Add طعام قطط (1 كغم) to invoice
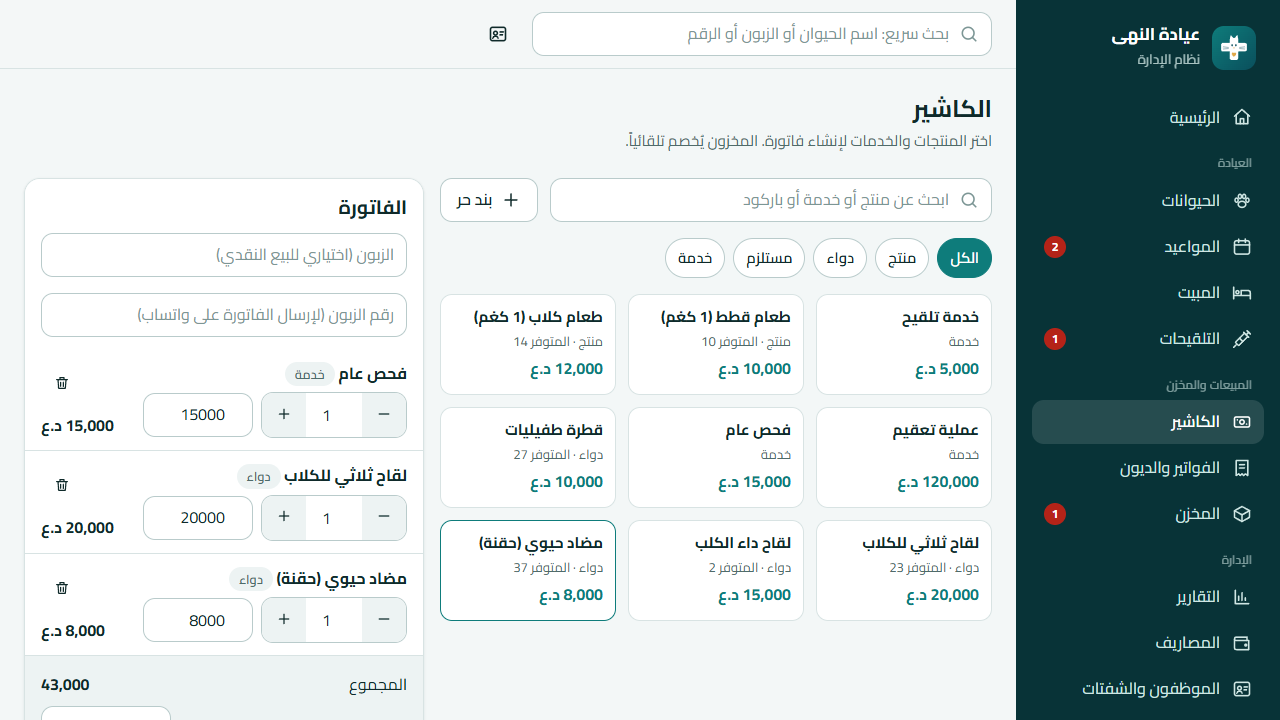This screenshot has height=720, width=1280. coord(716,345)
